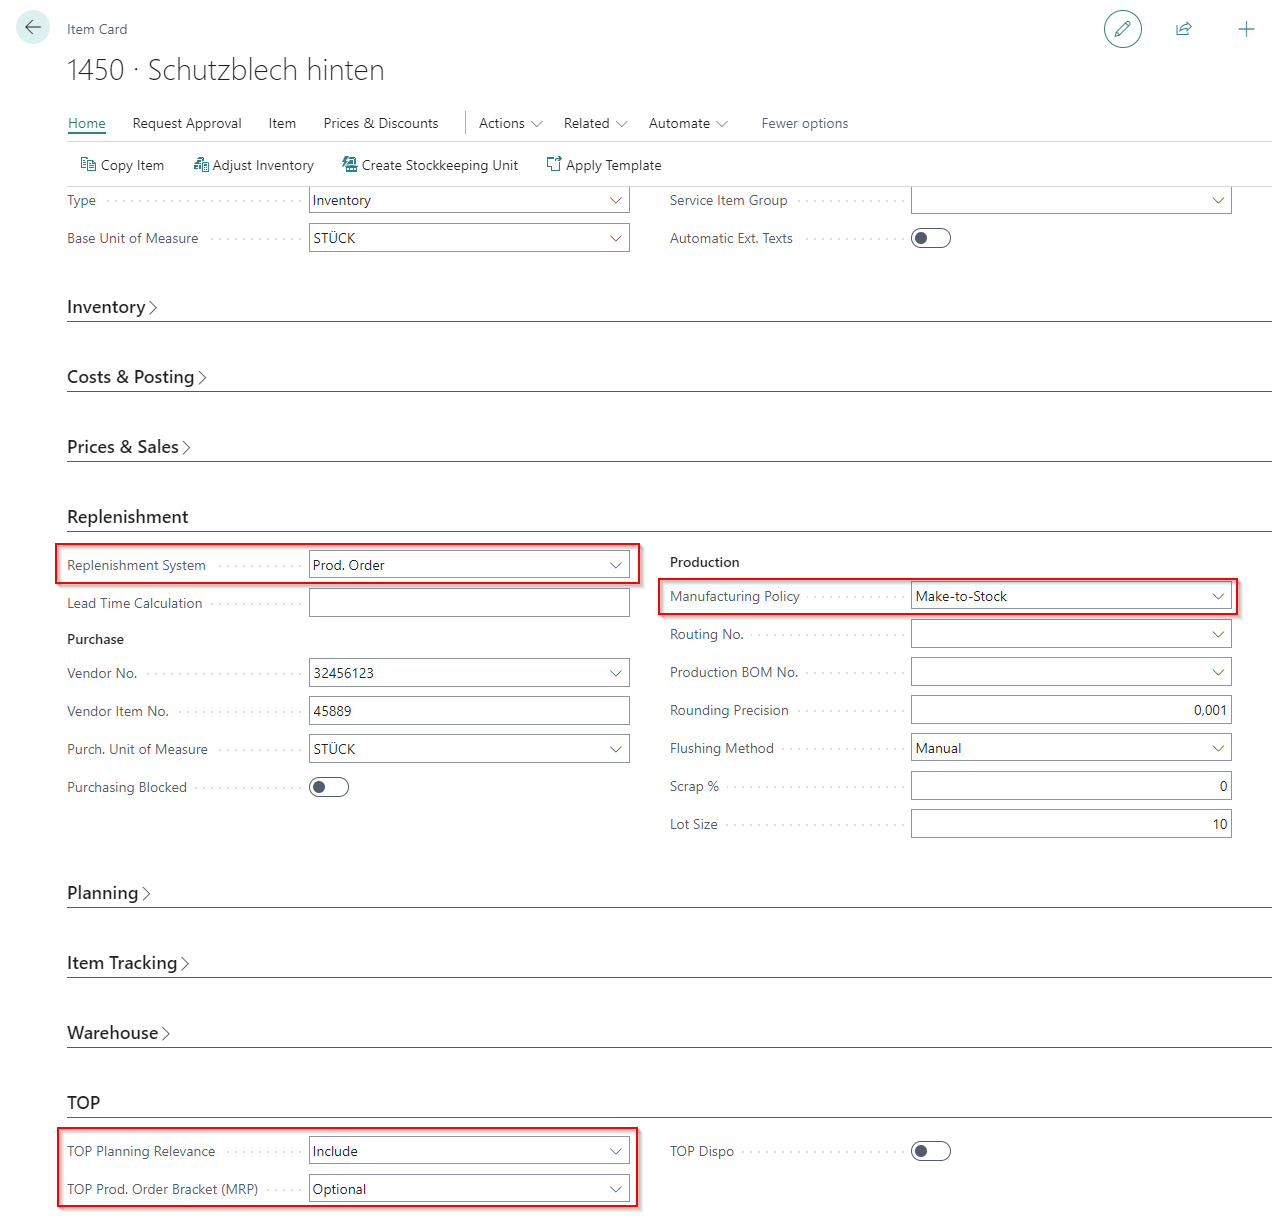The image size is (1272, 1226).
Task: Enable the Purchasing Blocked toggle
Action: tap(328, 787)
